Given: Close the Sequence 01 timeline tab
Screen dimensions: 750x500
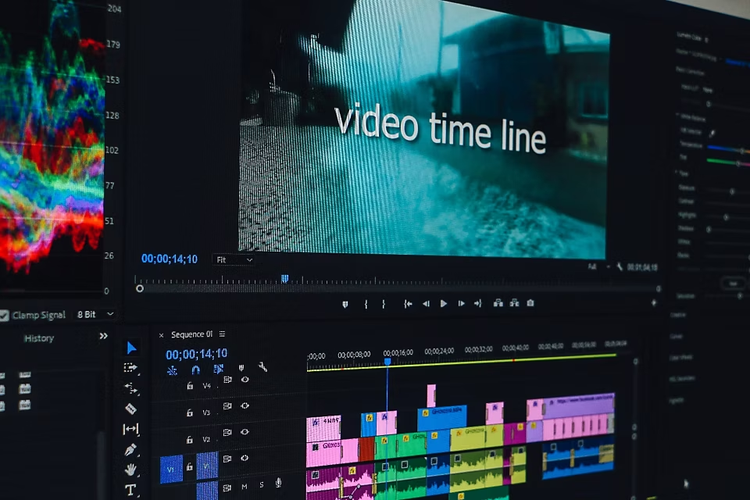Looking at the screenshot, I should [161, 335].
